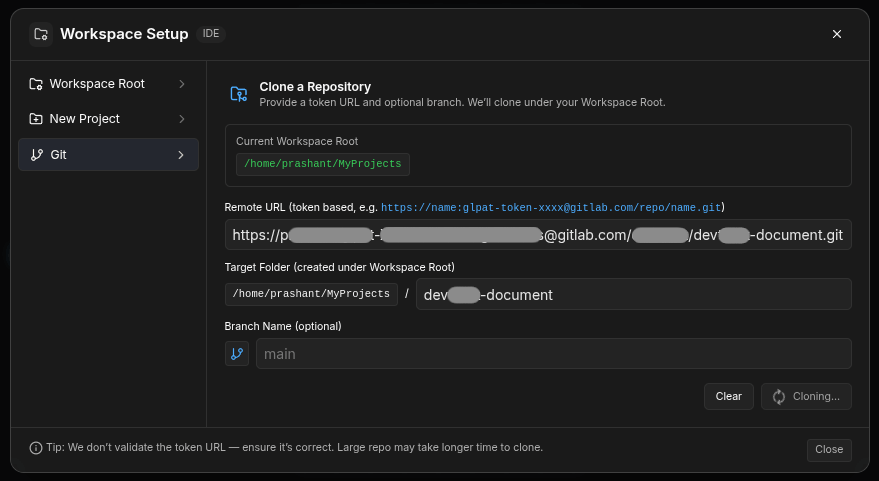This screenshot has width=879, height=481.
Task: Expand the New Project chevron
Action: click(182, 119)
